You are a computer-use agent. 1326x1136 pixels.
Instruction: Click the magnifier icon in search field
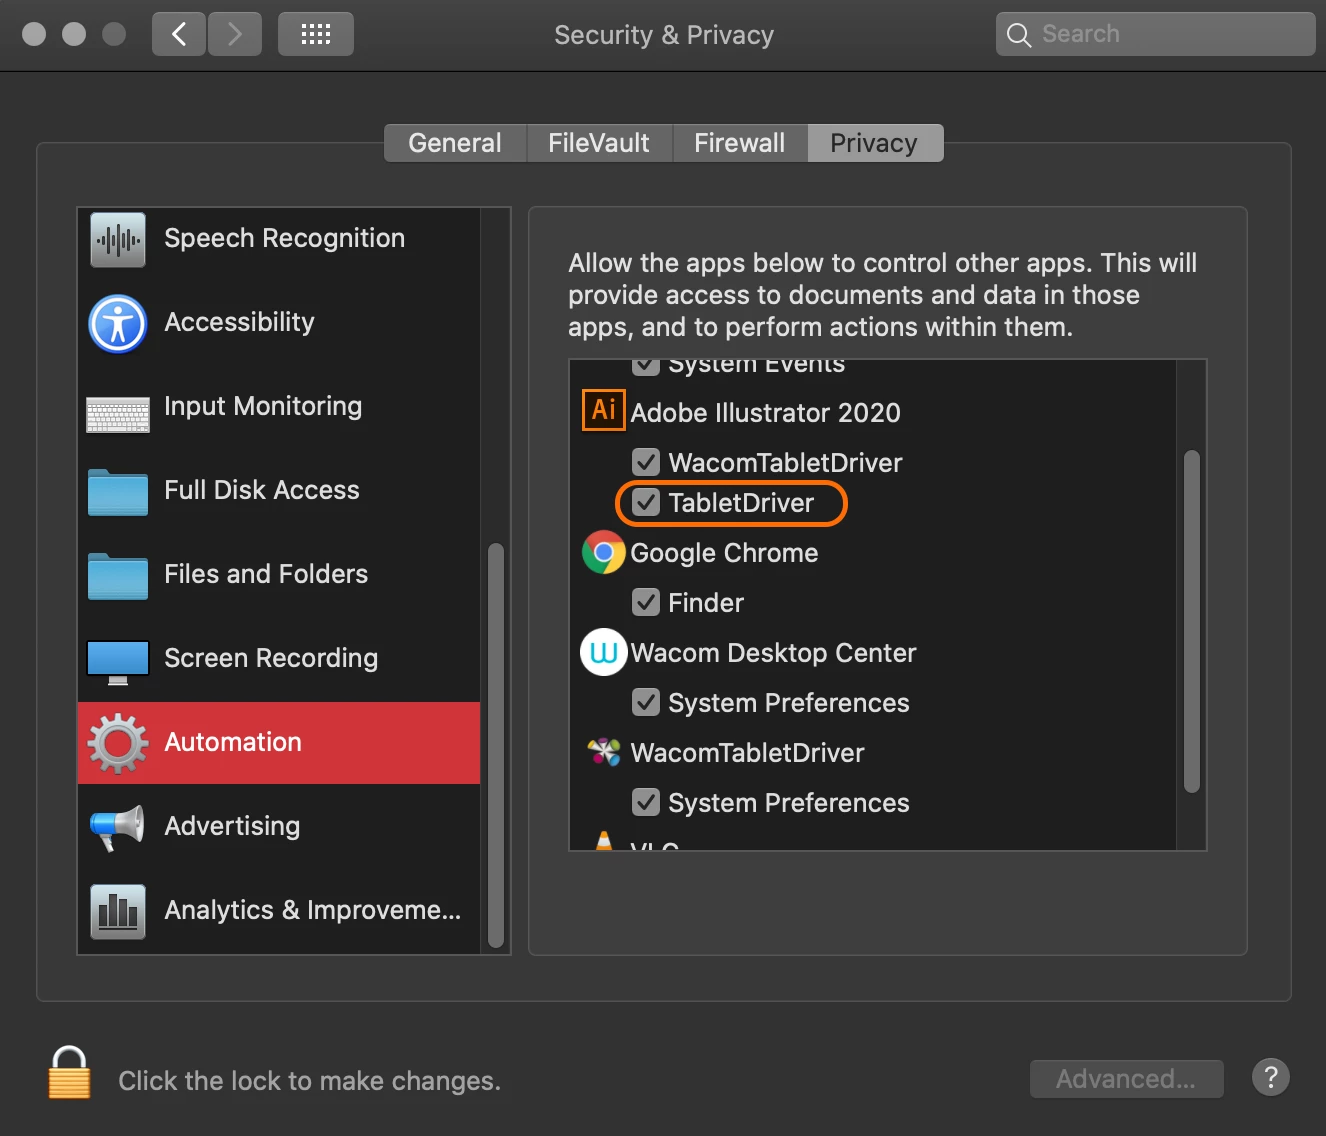pyautogui.click(x=1018, y=35)
